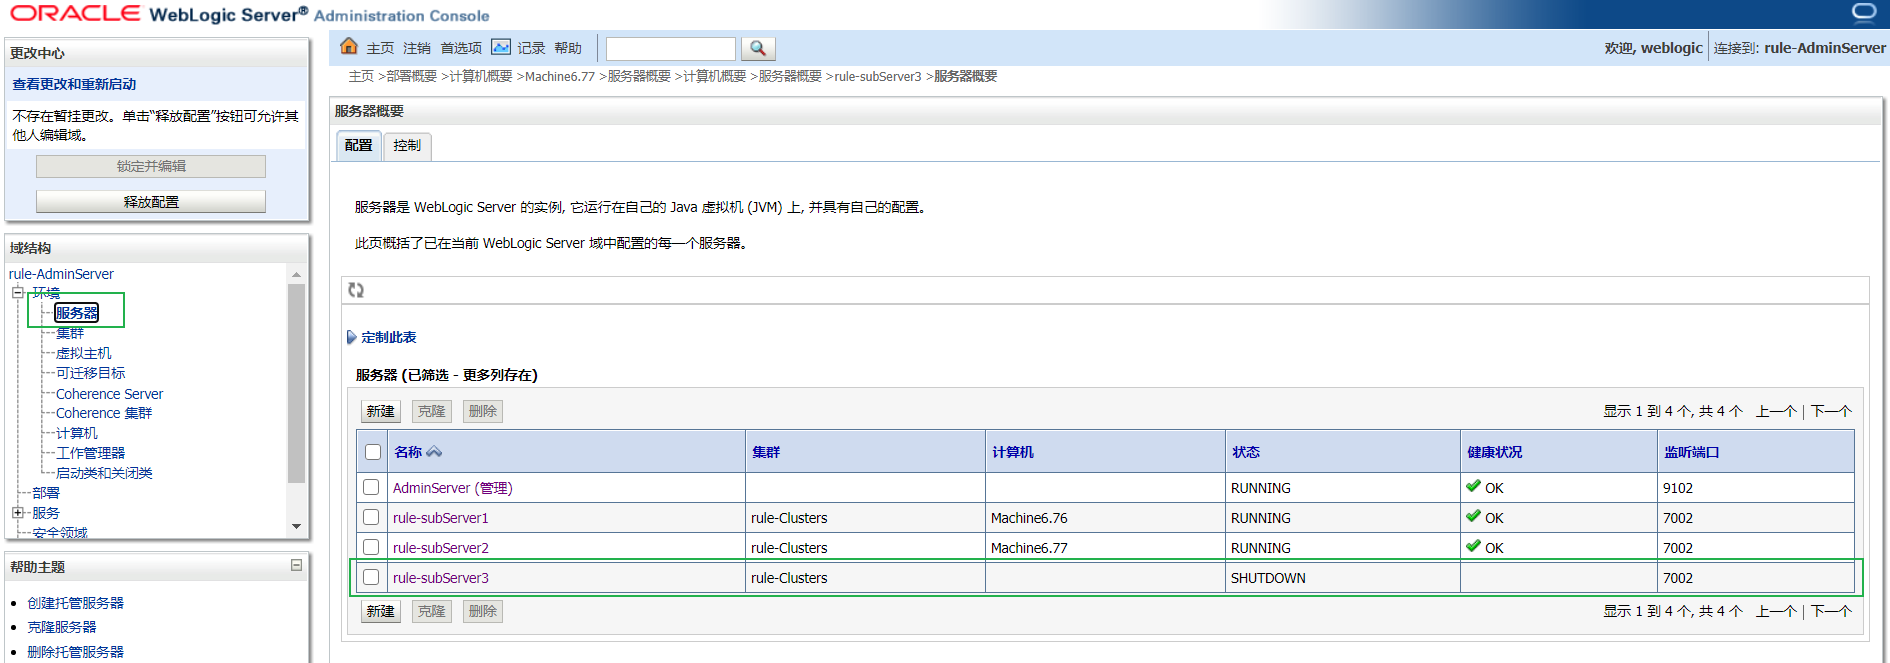Expand the 定制此表 section
Image resolution: width=1890 pixels, height=663 pixels.
pos(351,337)
